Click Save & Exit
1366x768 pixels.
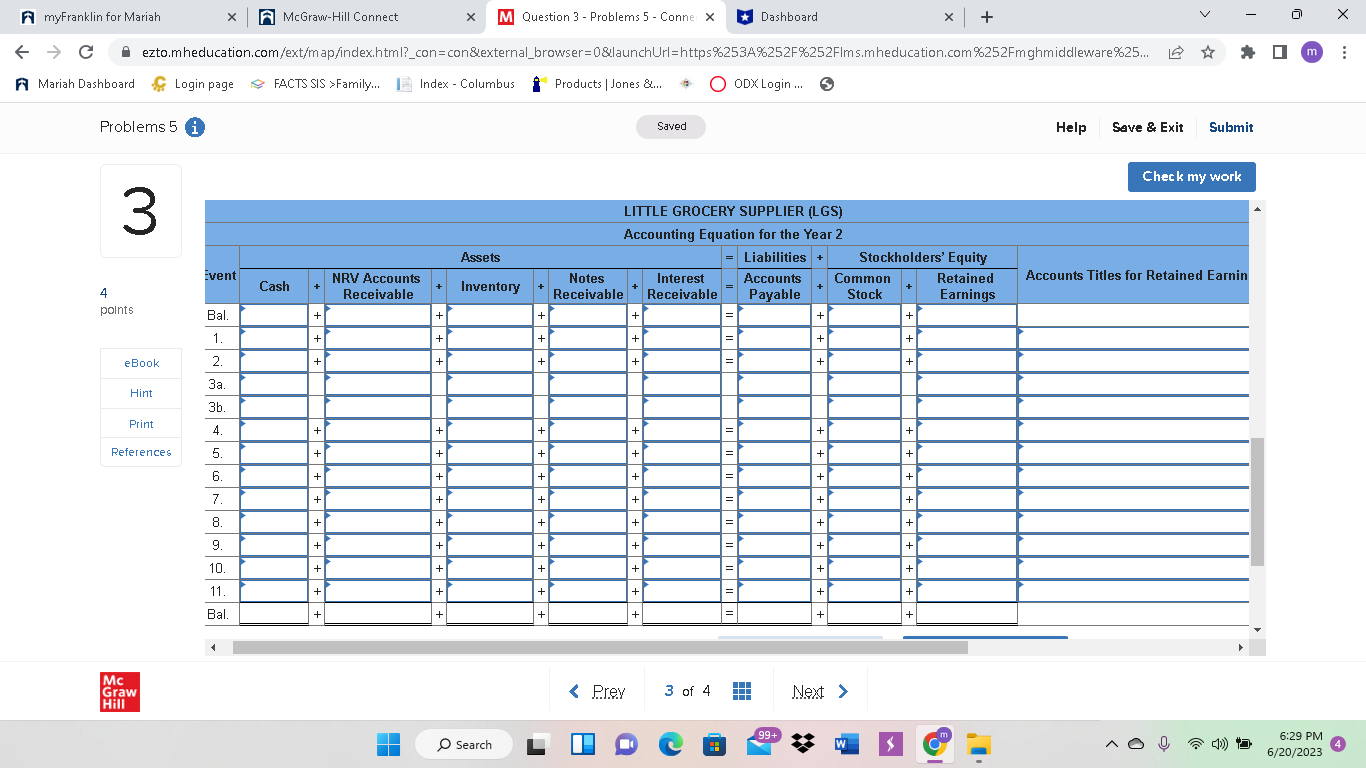1148,127
